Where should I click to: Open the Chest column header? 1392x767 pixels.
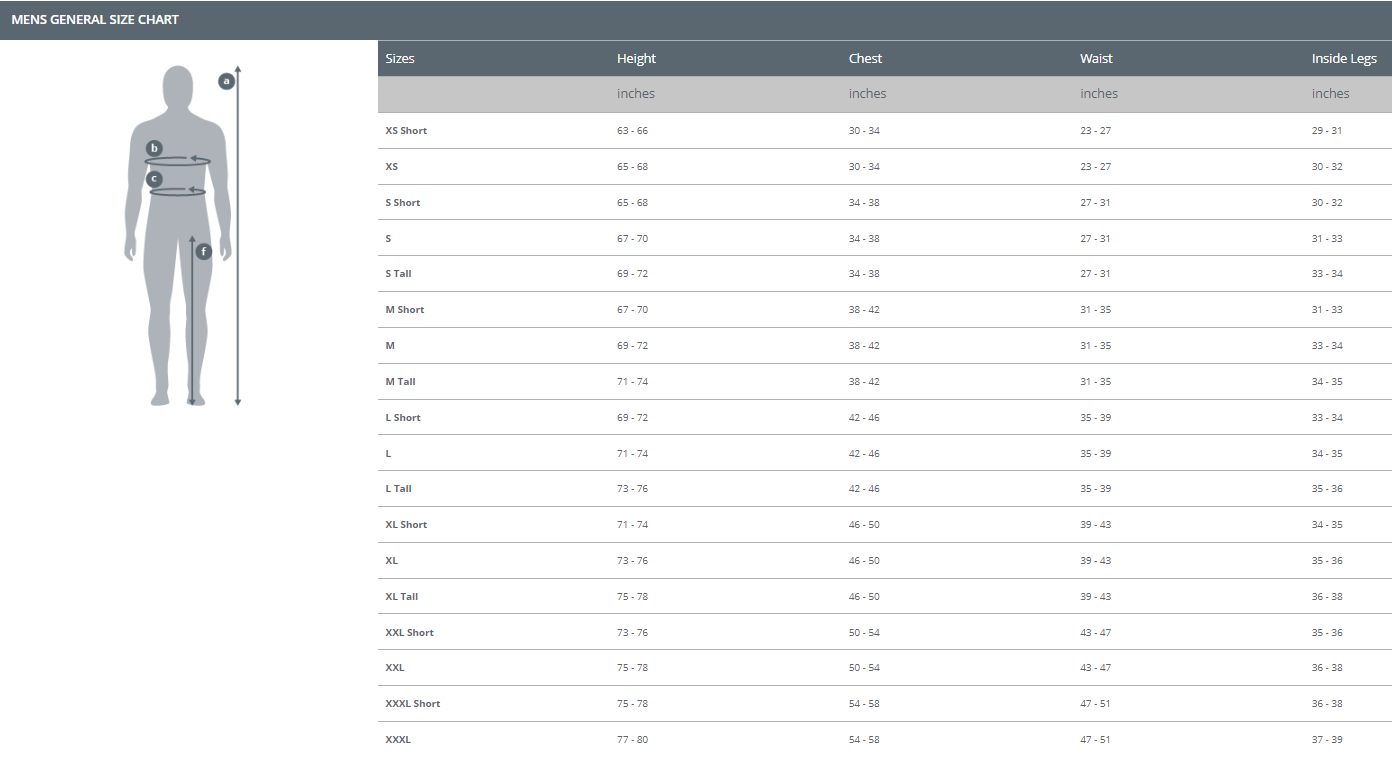click(x=866, y=58)
